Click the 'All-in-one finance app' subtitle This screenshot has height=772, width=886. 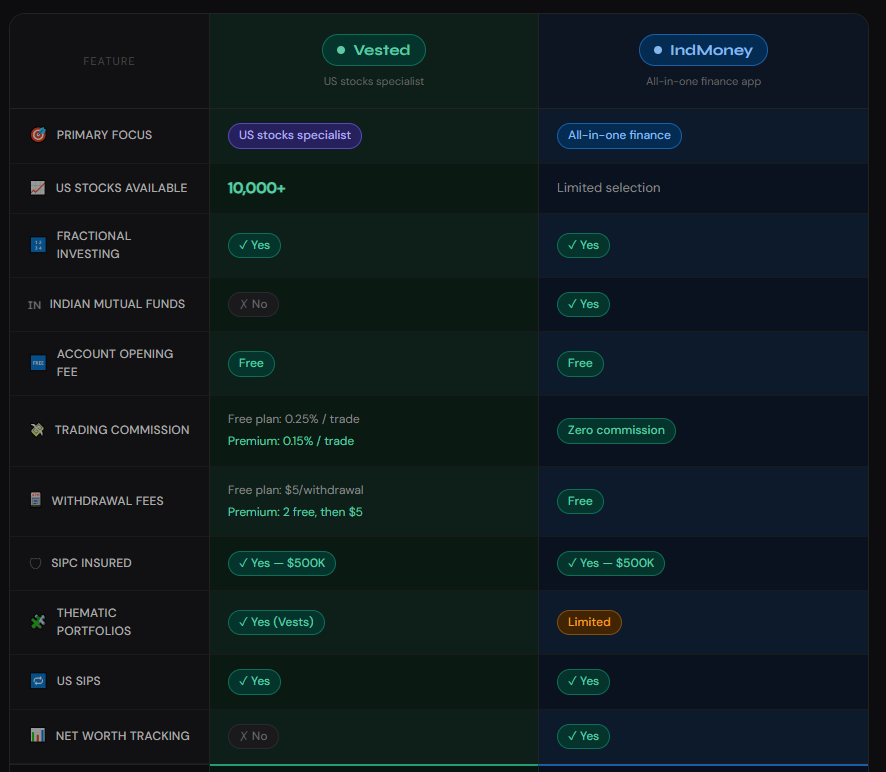(703, 81)
